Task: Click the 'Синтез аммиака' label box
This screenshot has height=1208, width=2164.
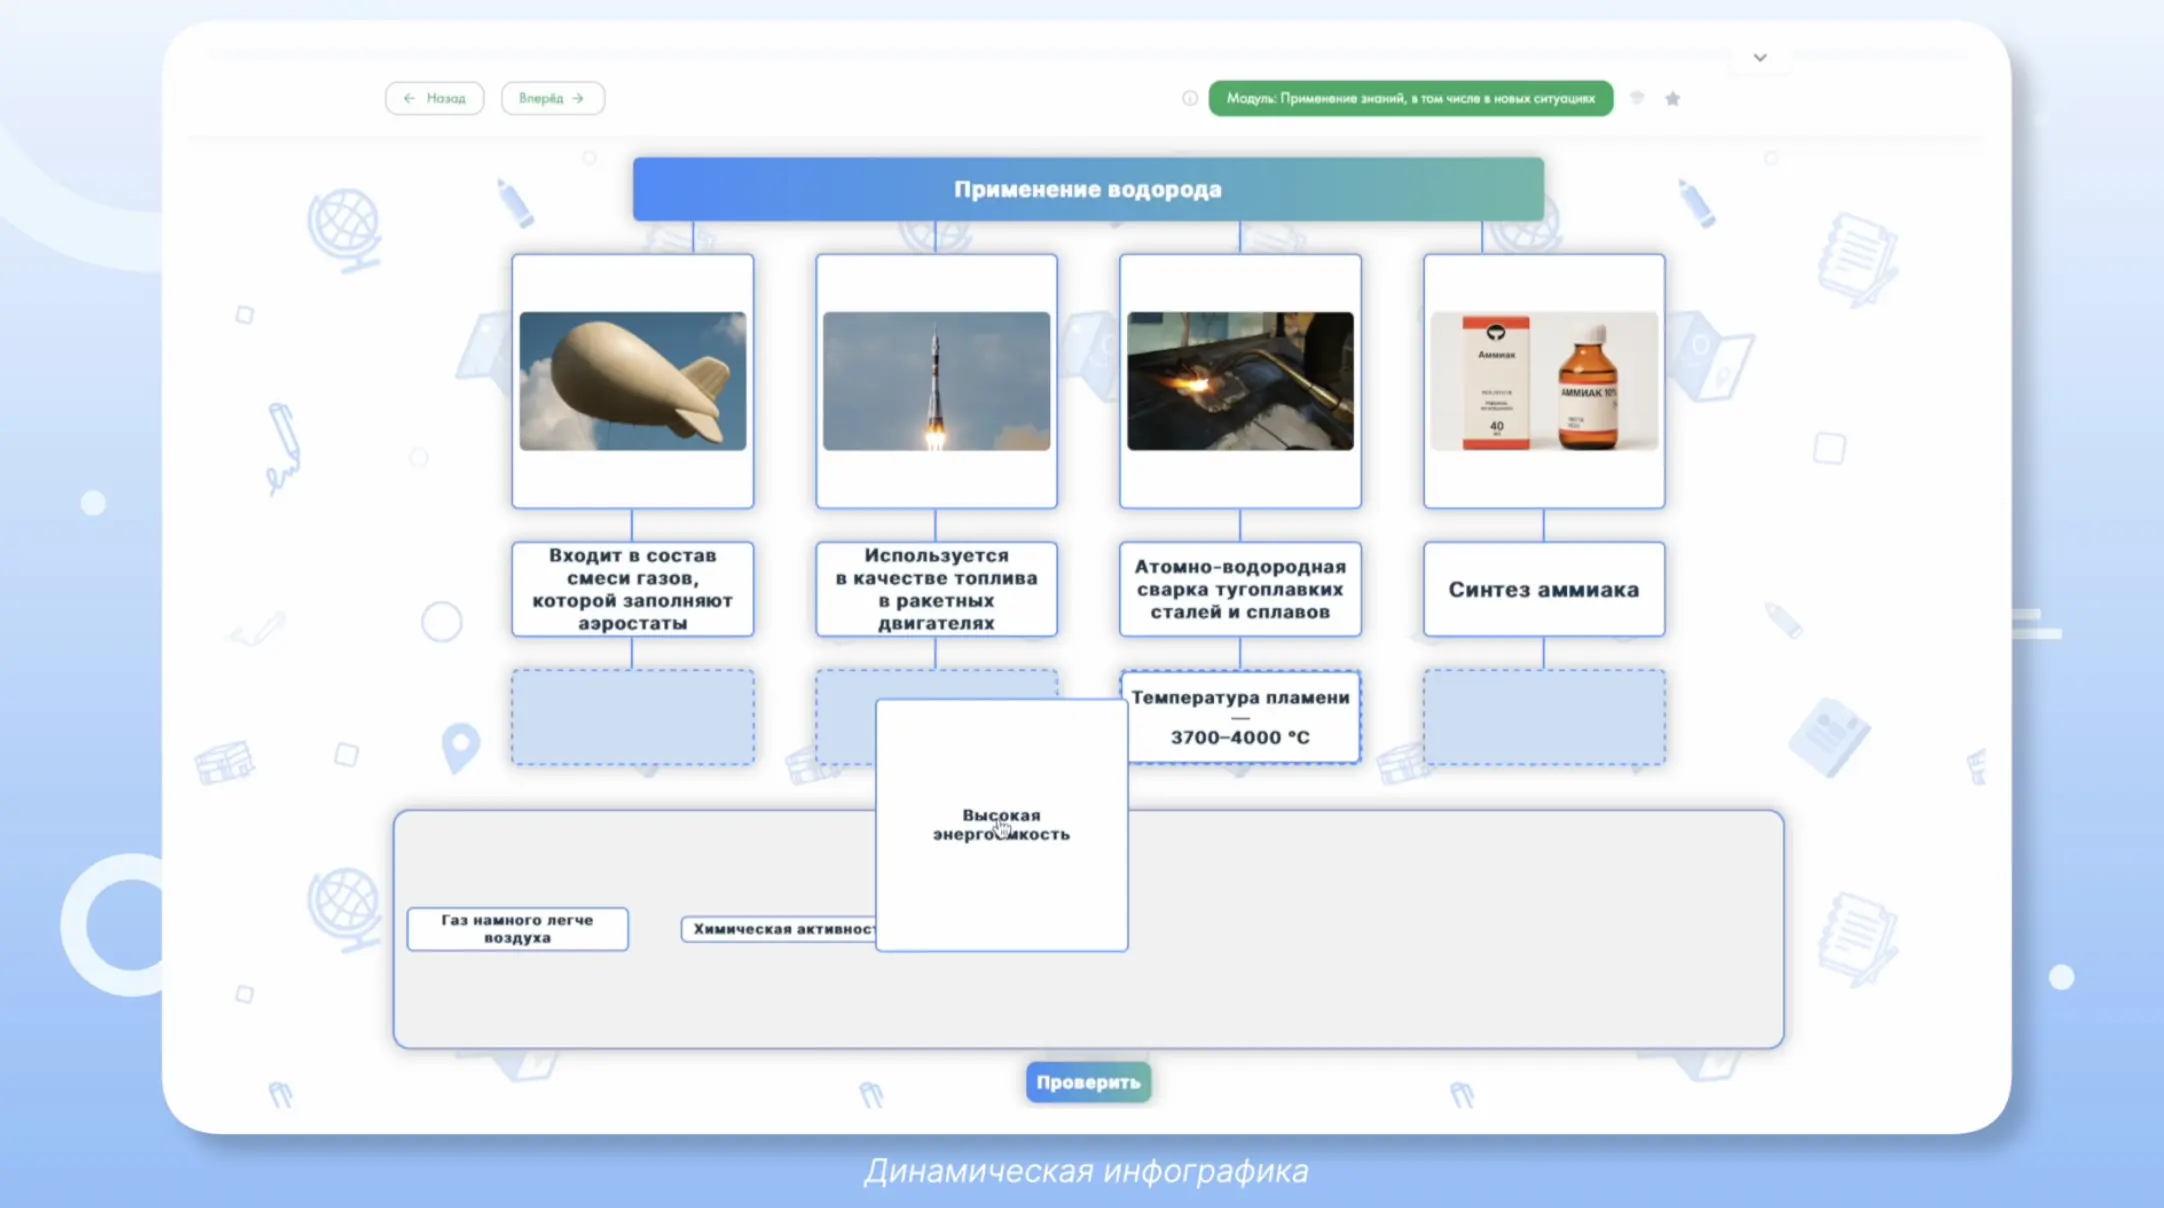Action: pos(1544,589)
